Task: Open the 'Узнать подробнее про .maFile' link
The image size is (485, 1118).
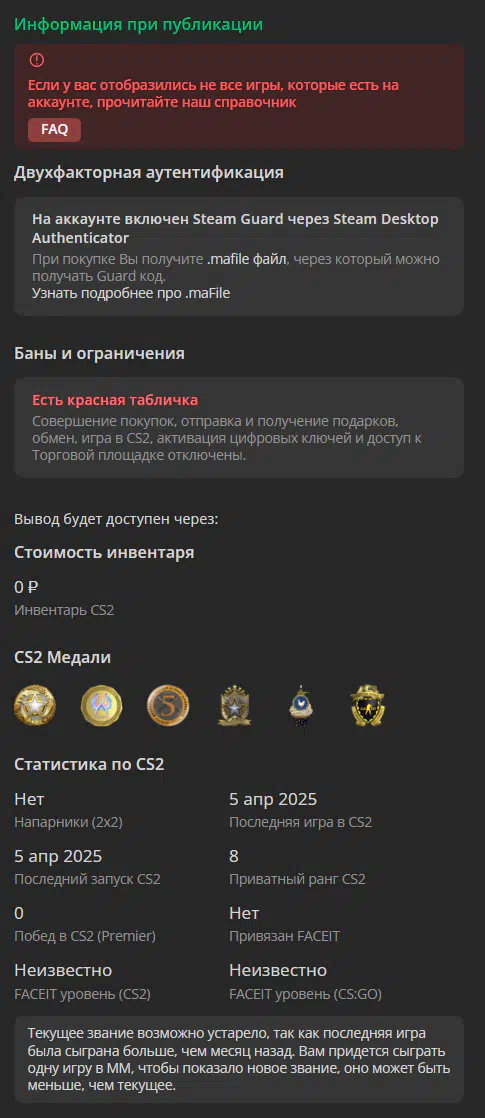Action: (x=131, y=293)
